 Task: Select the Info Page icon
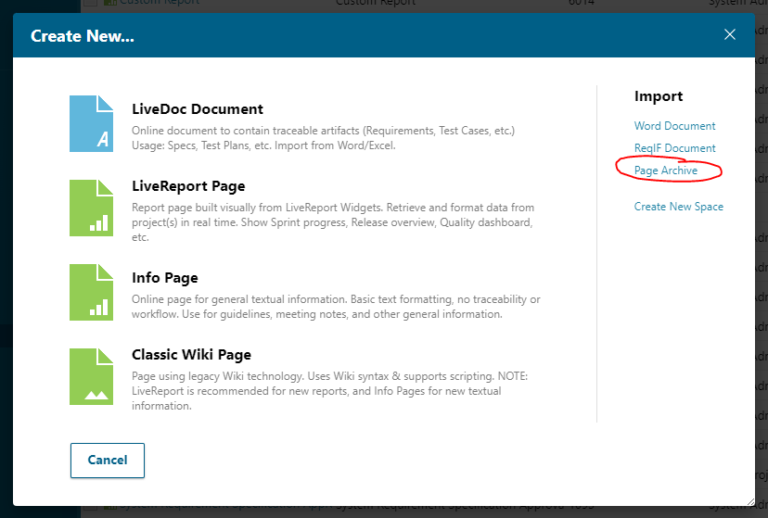tap(91, 292)
